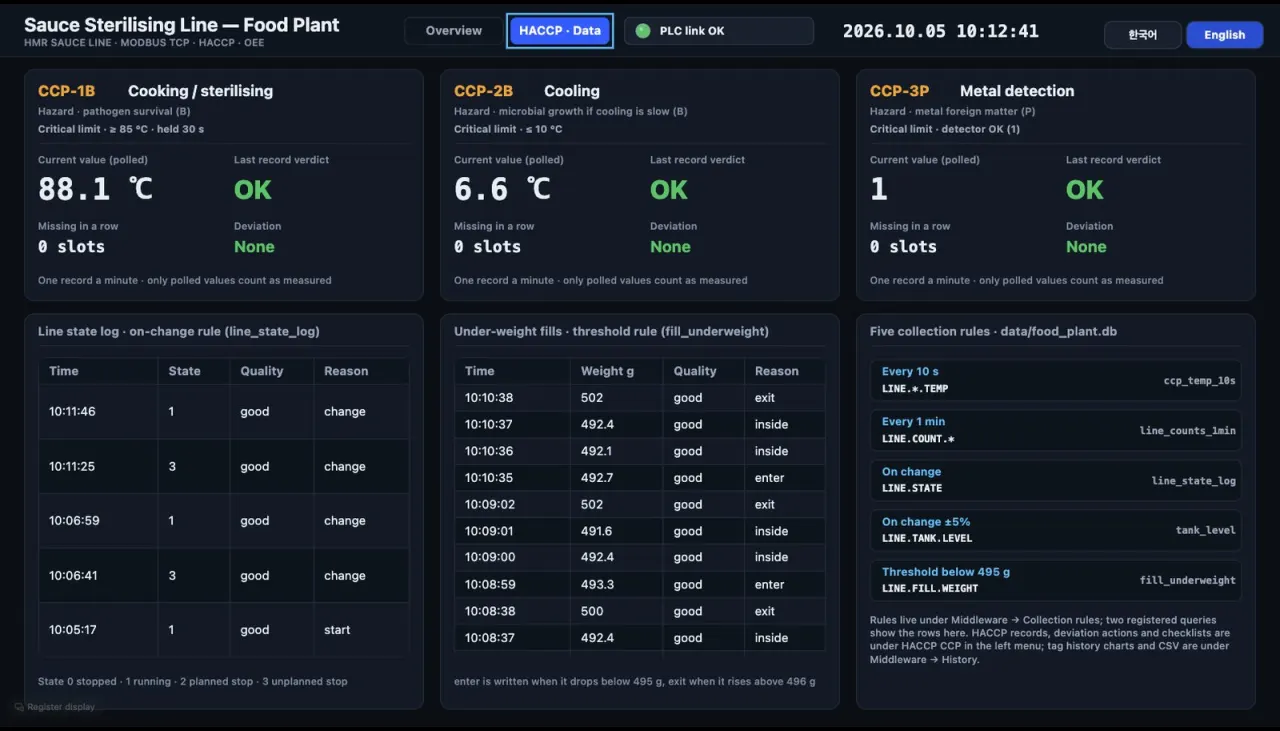Open the Every 1 min collection rule
Image resolution: width=1280 pixels, height=731 pixels.
[1055, 430]
